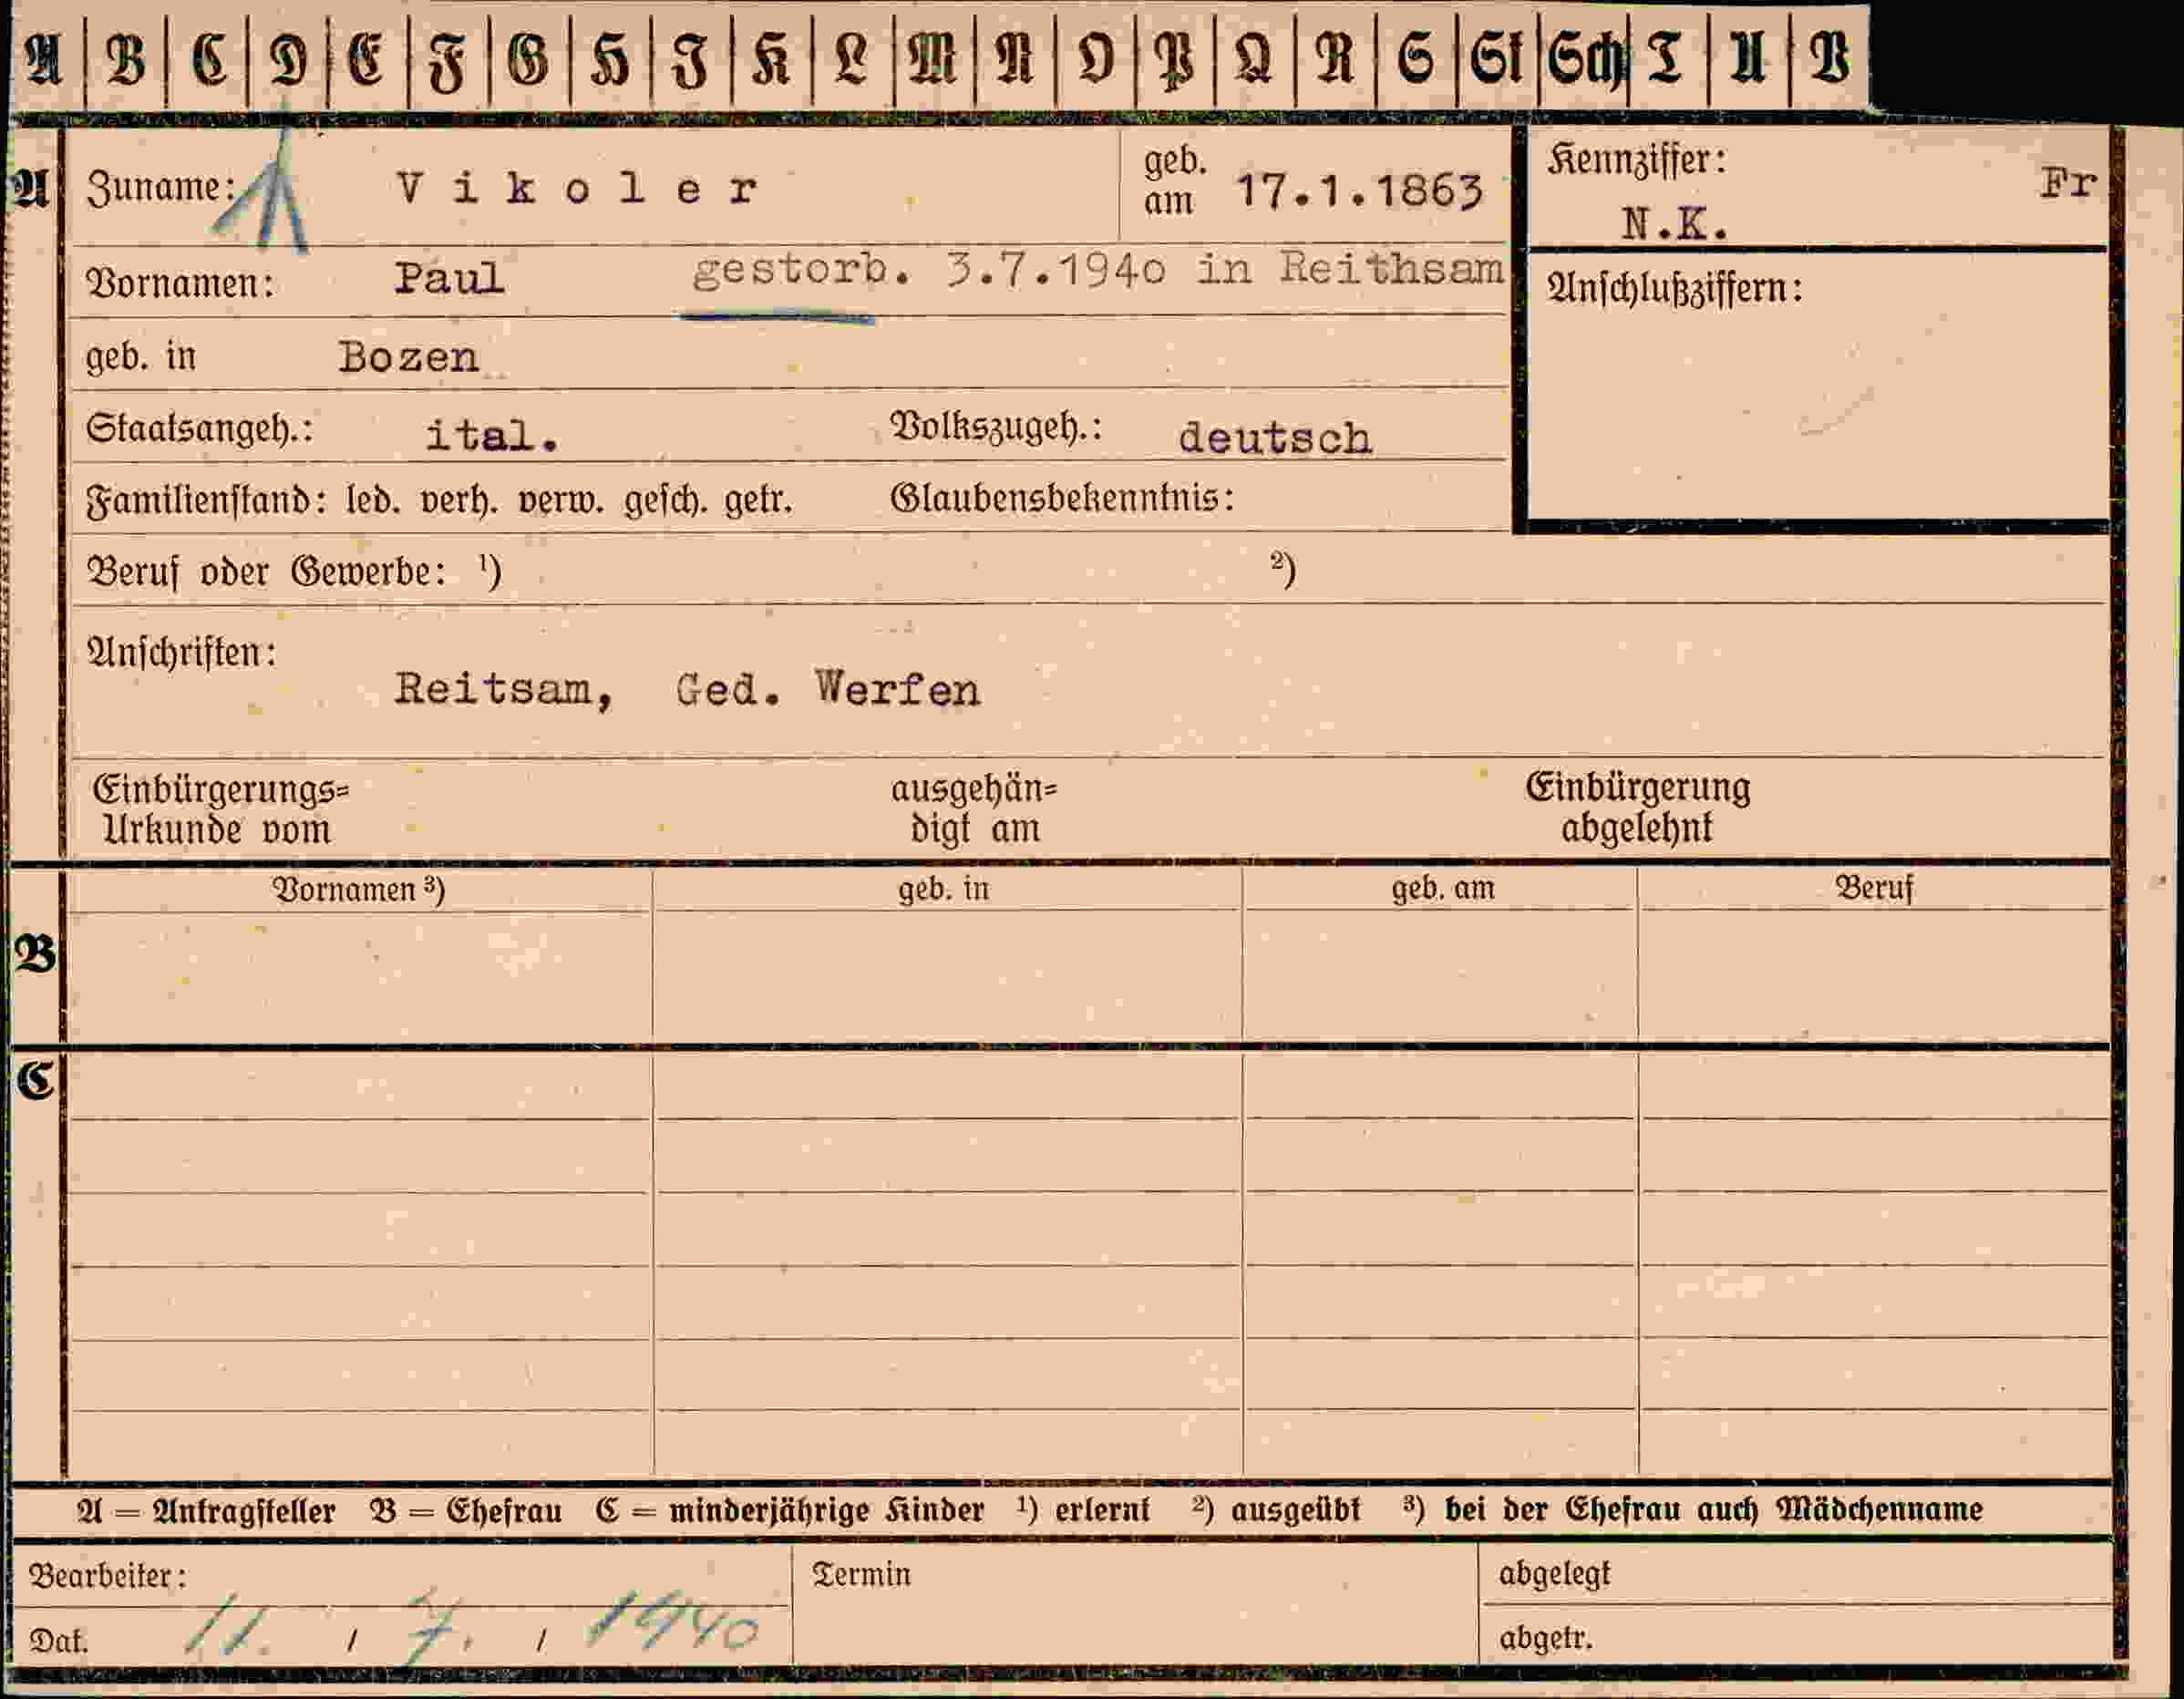Image resolution: width=2184 pixels, height=1699 pixels.
Task: Click the 'Vornamen:' field label
Action: tap(180, 284)
